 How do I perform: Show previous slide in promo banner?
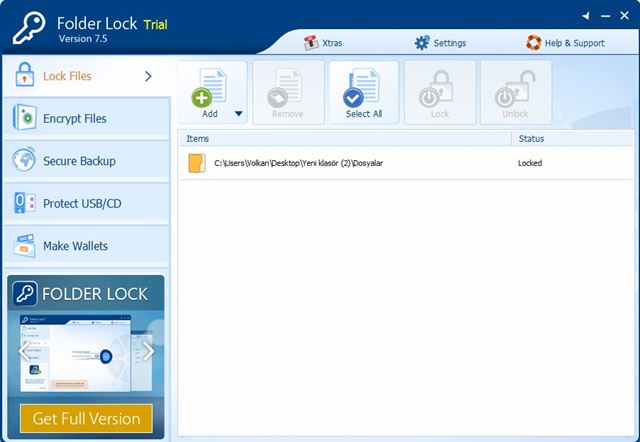click(x=24, y=352)
